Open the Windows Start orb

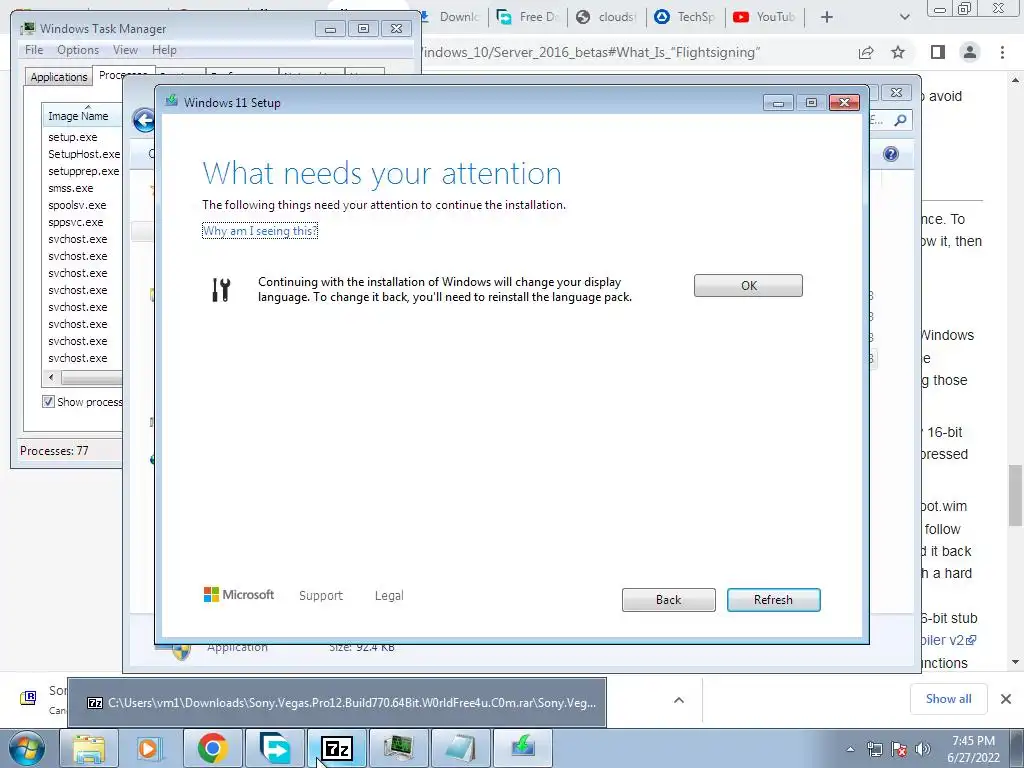click(x=27, y=748)
